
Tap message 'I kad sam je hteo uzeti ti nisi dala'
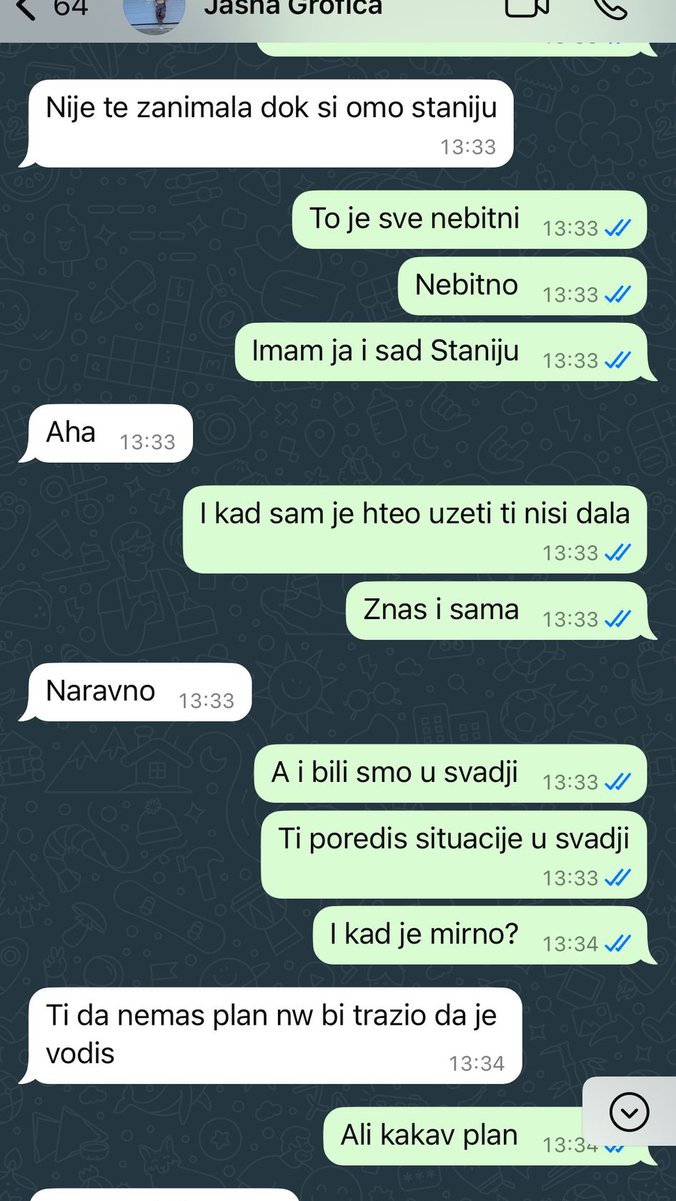pos(415,530)
